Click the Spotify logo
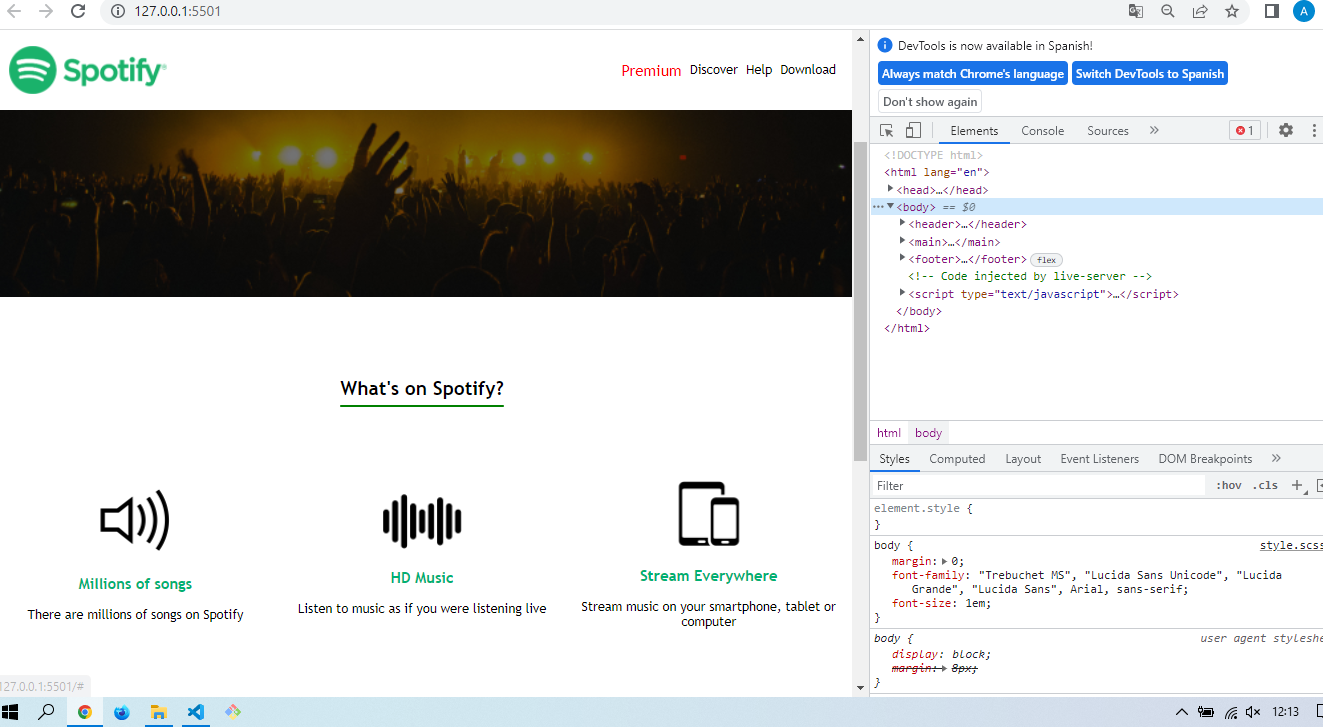The height and width of the screenshot is (727, 1323). point(86,70)
